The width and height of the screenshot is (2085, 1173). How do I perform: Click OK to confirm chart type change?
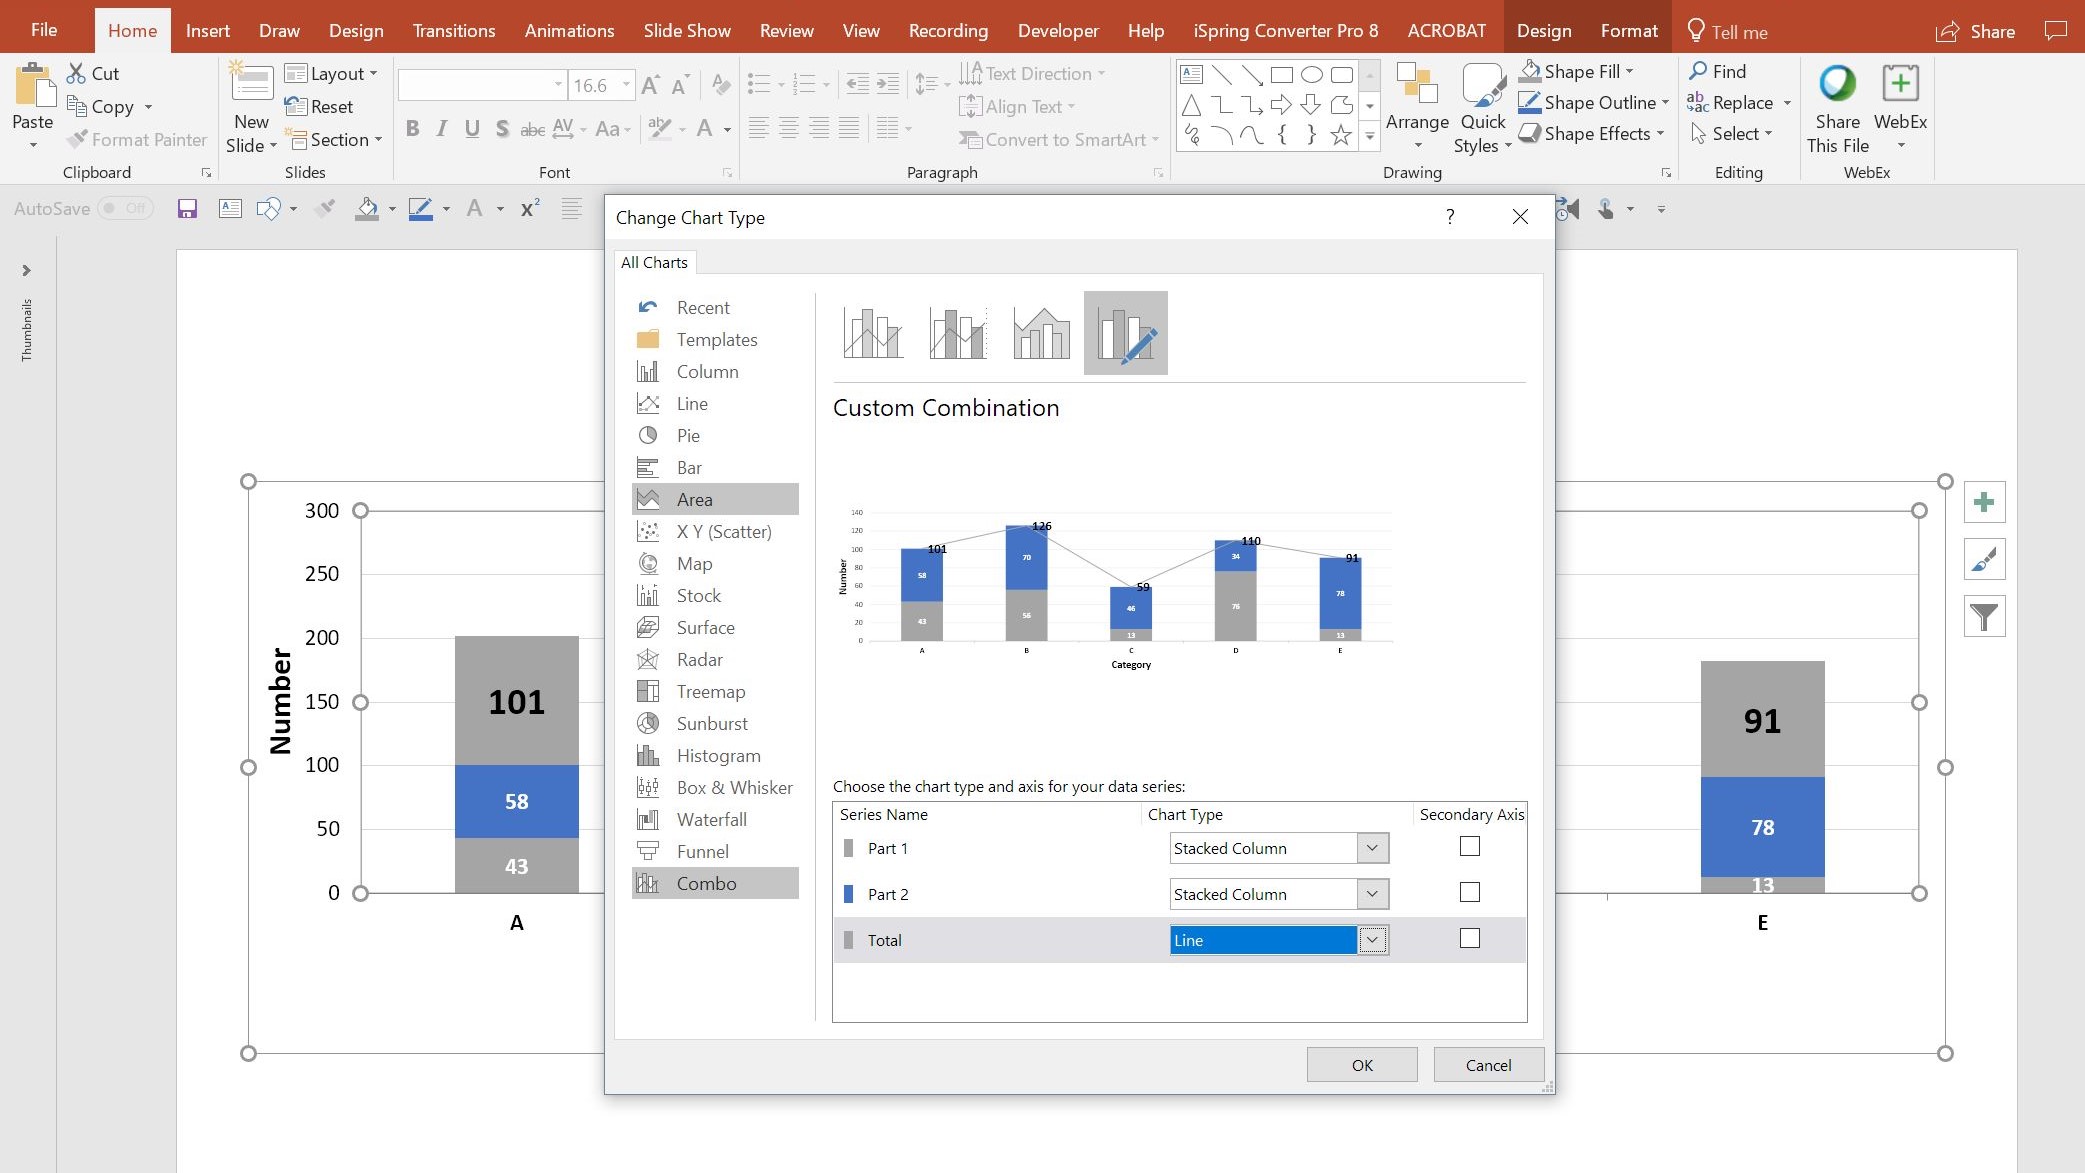[x=1362, y=1064]
